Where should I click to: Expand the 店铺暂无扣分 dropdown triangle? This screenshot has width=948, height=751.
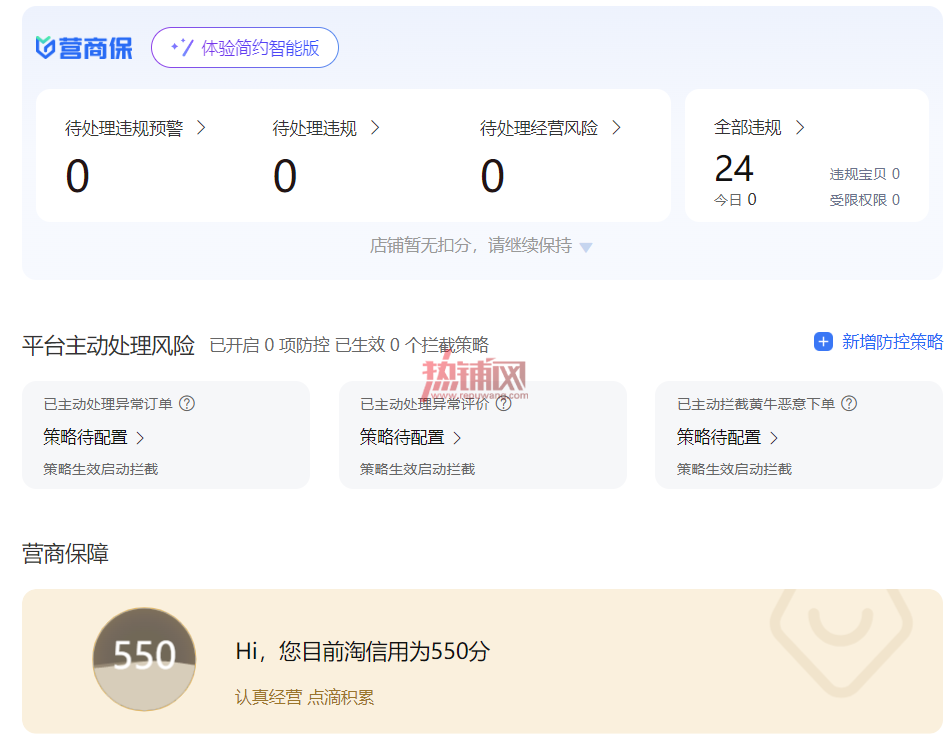click(585, 247)
